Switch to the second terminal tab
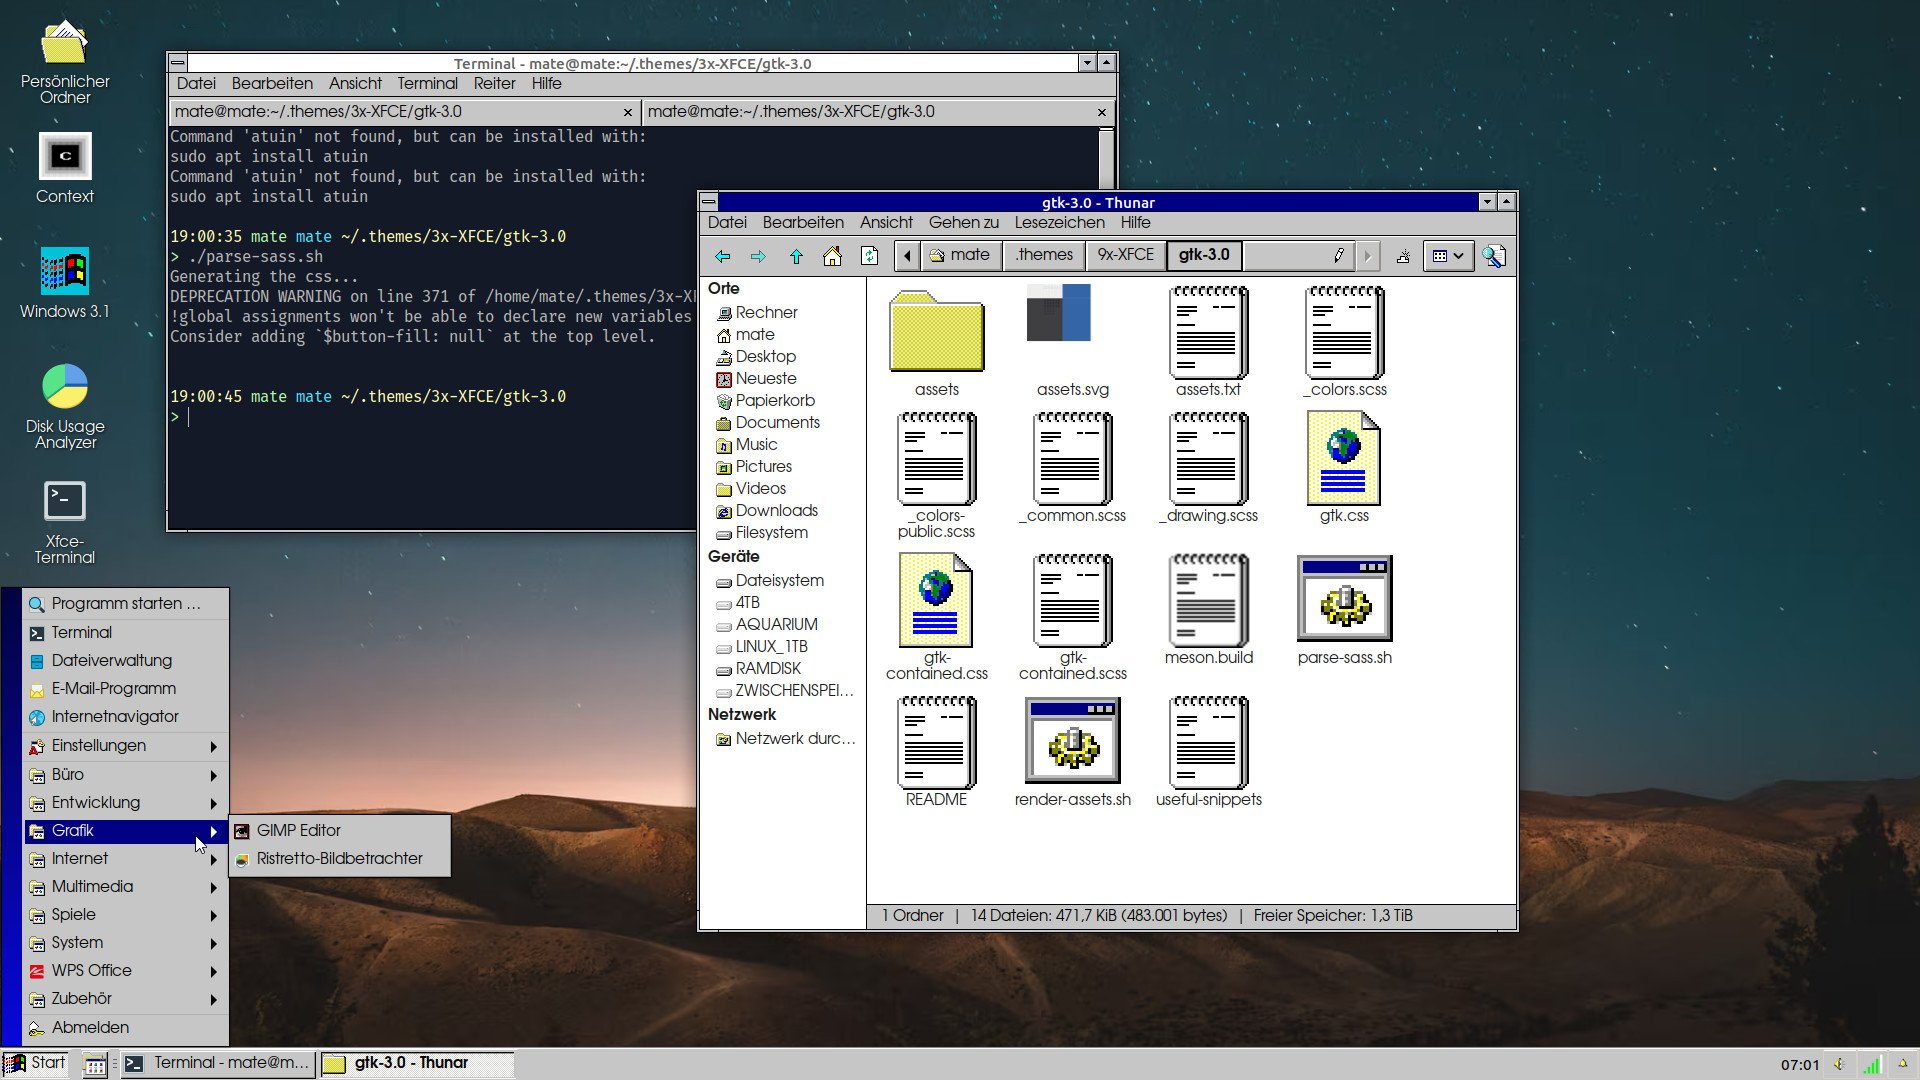 877,112
